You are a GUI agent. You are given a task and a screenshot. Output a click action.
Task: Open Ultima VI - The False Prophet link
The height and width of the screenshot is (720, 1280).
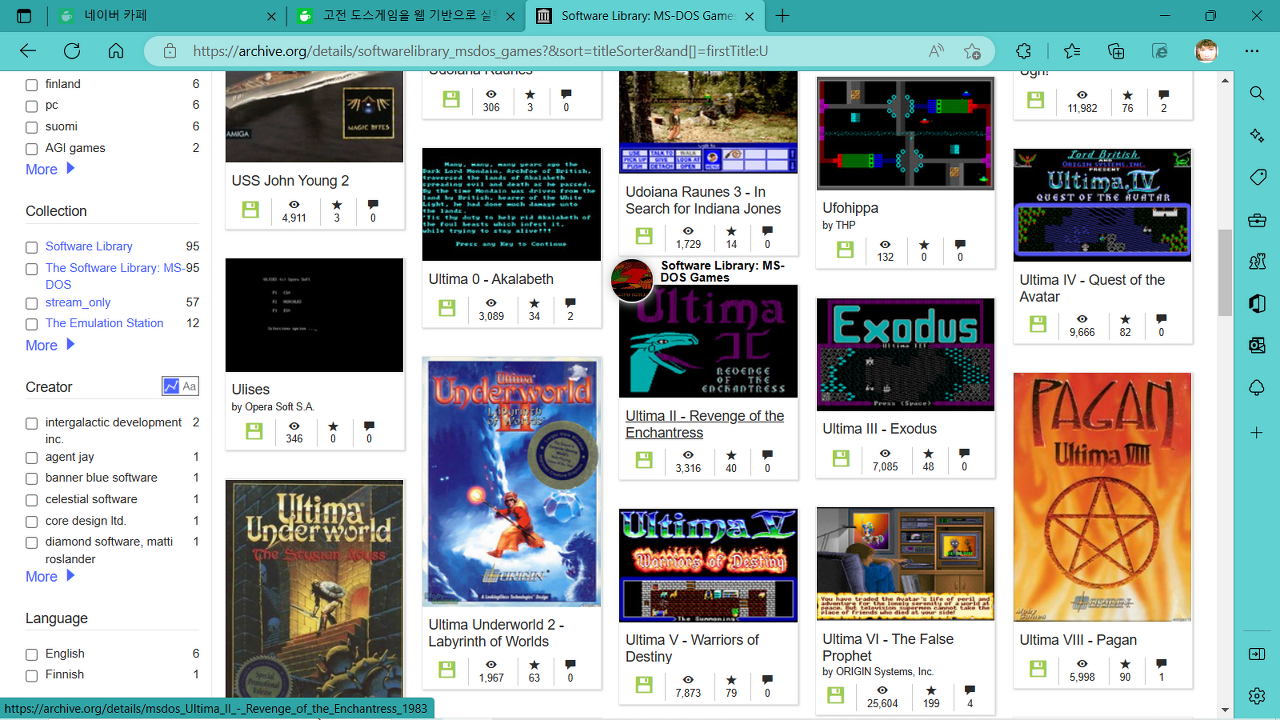tap(887, 647)
